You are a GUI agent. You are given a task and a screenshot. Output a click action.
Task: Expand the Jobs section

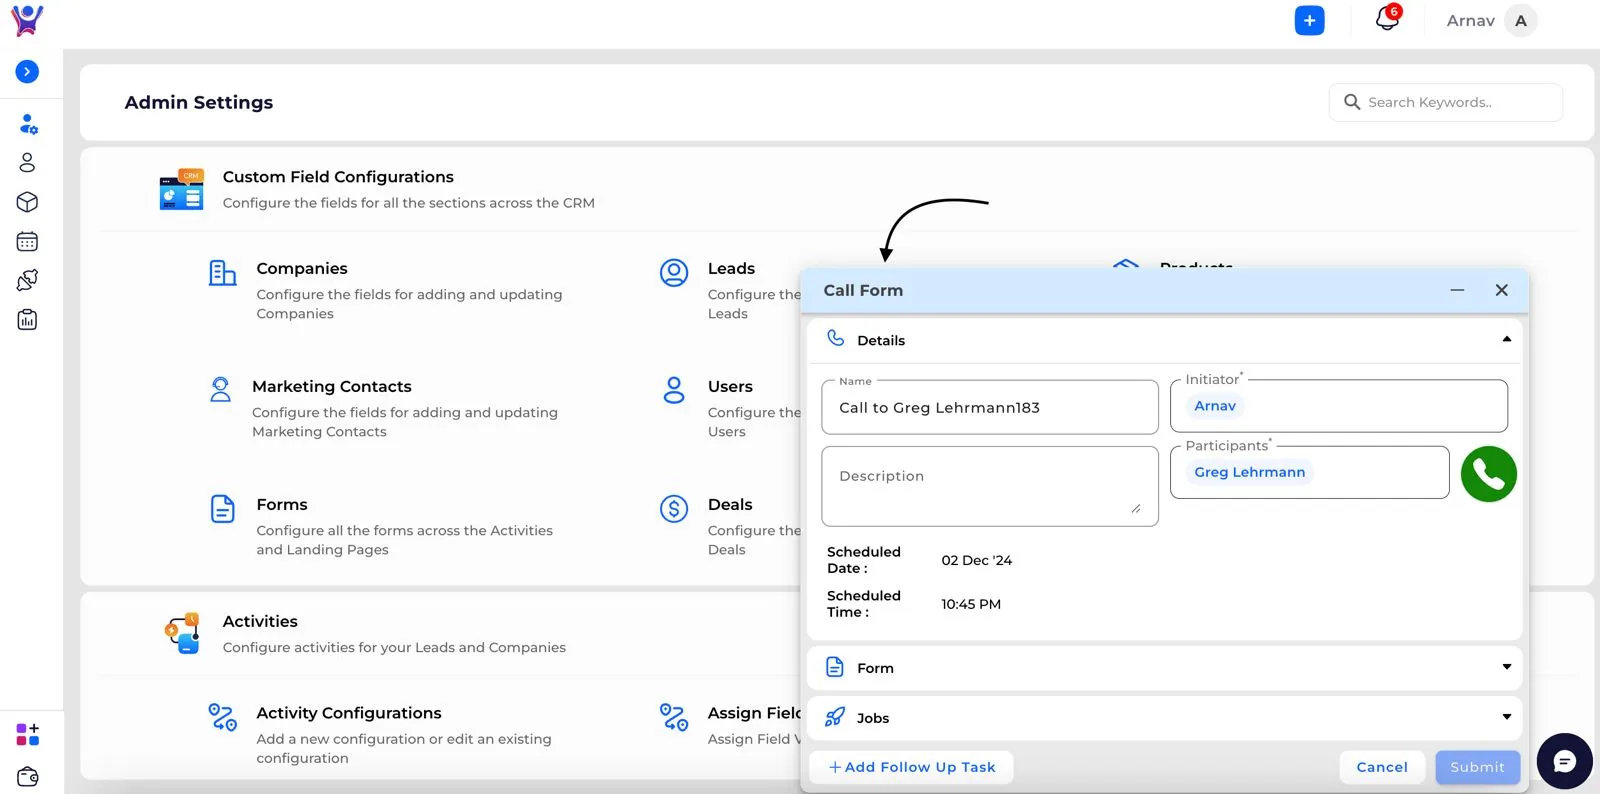(1164, 718)
